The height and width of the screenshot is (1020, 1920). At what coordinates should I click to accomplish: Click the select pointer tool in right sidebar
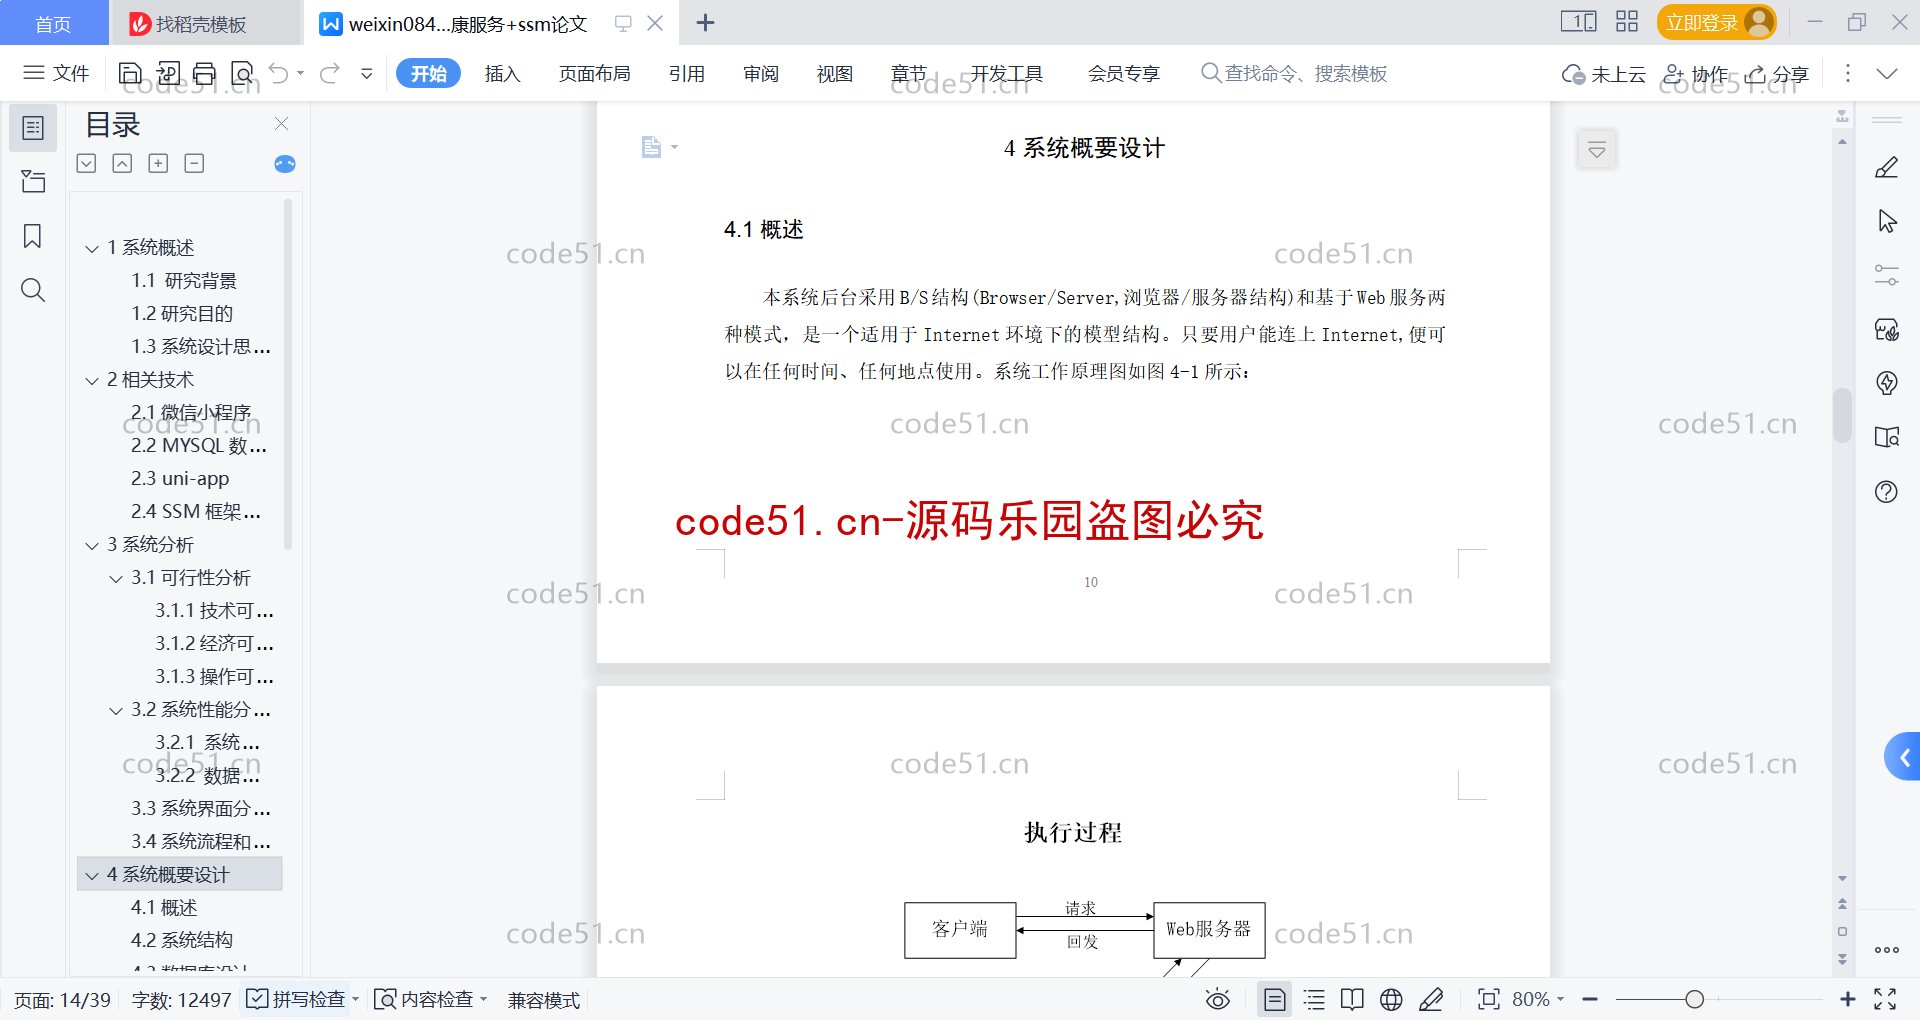point(1886,222)
